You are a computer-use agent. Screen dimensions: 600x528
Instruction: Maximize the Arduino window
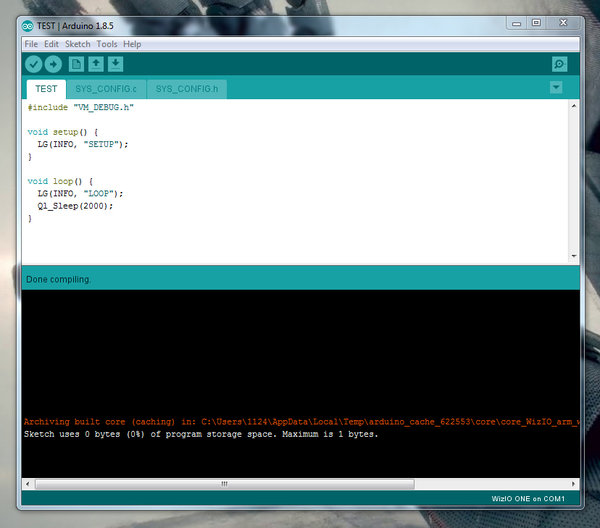[x=536, y=23]
